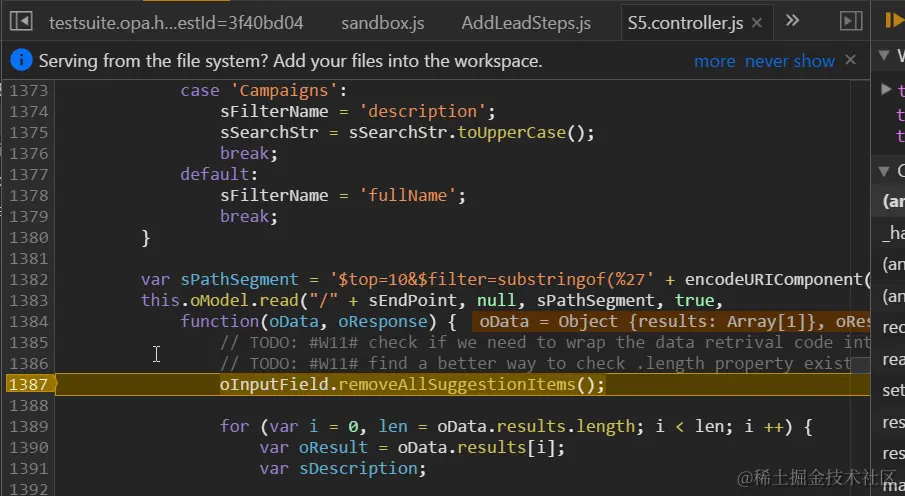Open the 'more' link in the workspace banner
The height and width of the screenshot is (496, 905).
[715, 61]
